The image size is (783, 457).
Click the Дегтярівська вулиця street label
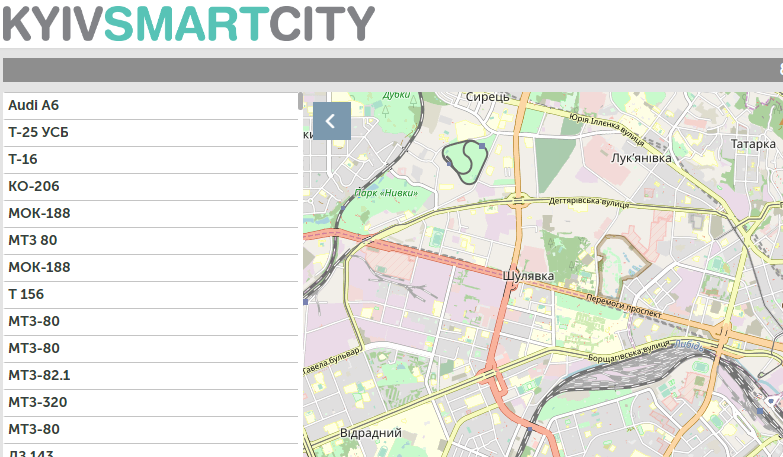tap(589, 202)
